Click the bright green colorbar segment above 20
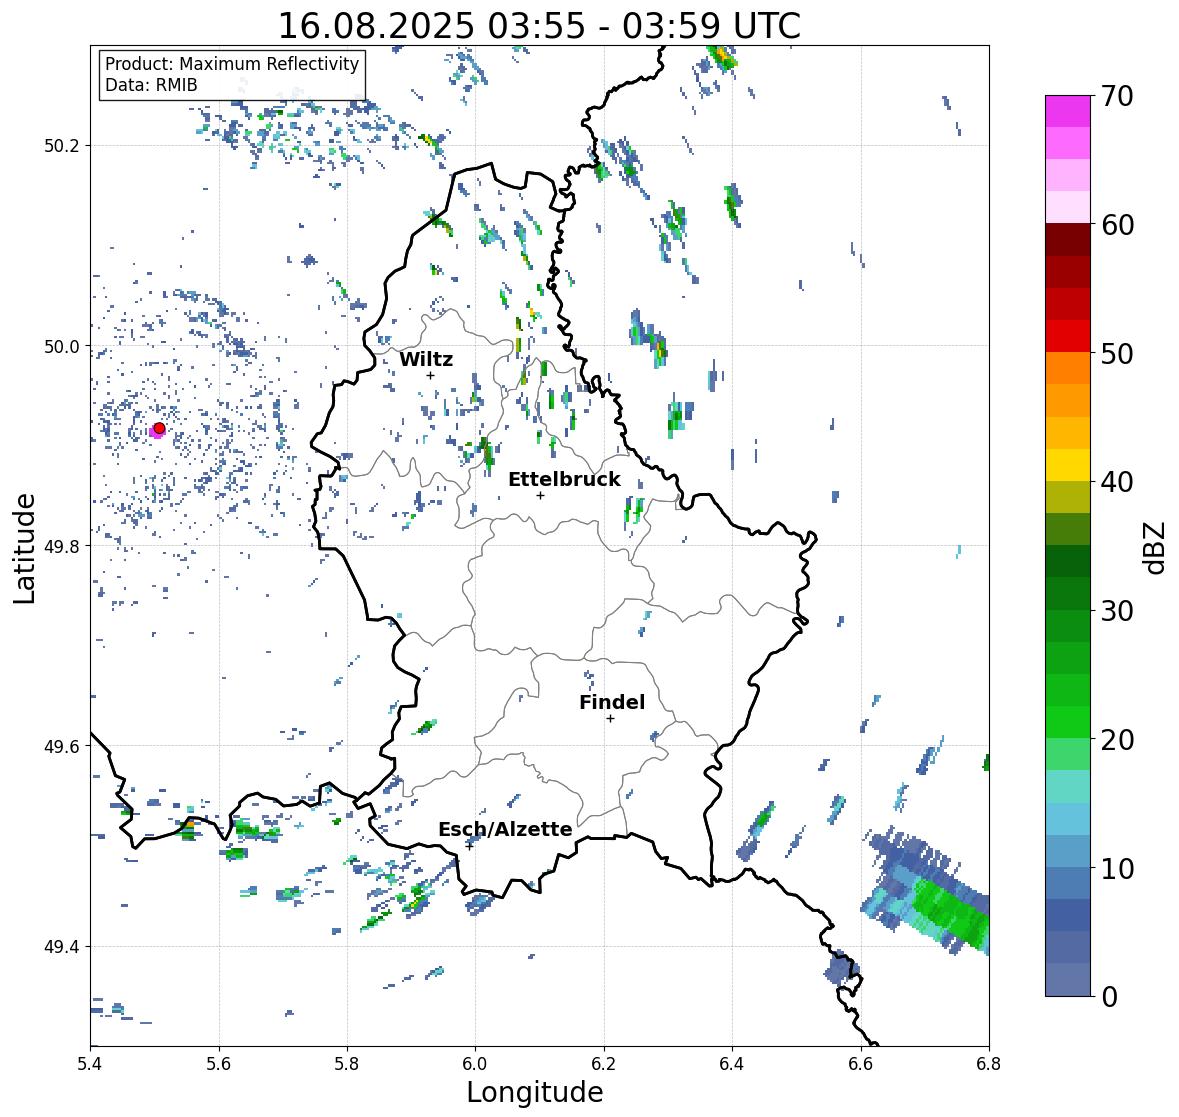 click(1068, 722)
